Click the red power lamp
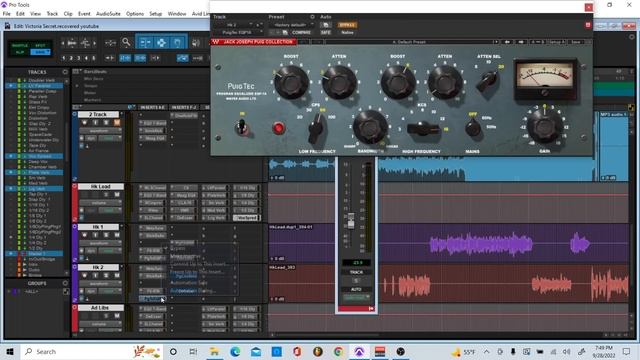The image size is (640, 360). coord(278,129)
